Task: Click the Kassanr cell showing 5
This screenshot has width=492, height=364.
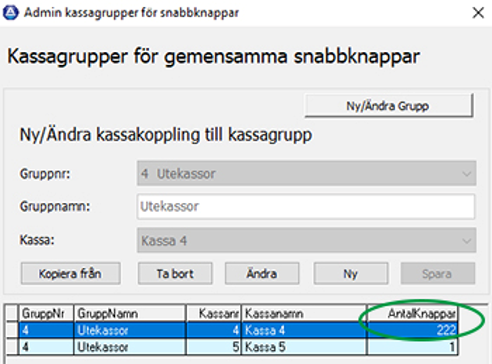Action: click(x=214, y=347)
